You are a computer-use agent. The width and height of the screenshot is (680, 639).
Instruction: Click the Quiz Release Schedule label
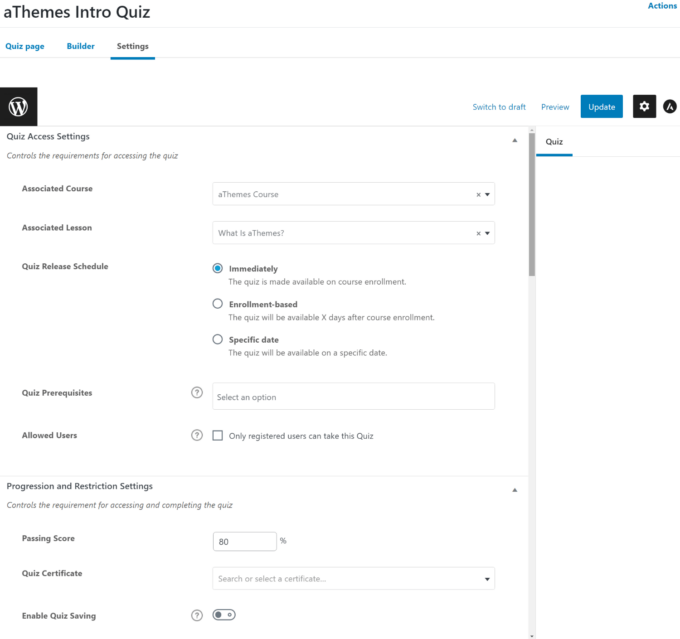65,266
